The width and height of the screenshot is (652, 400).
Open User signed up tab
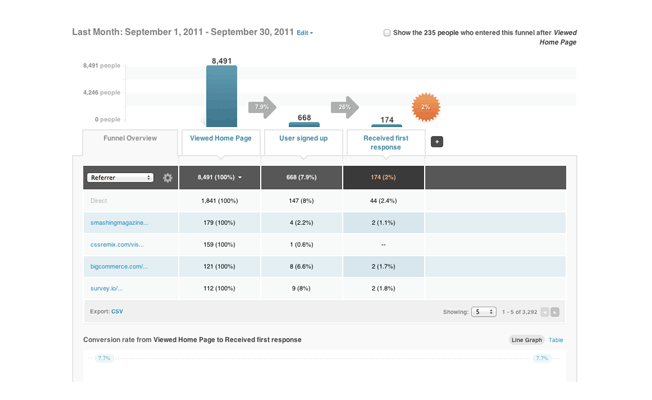304,138
